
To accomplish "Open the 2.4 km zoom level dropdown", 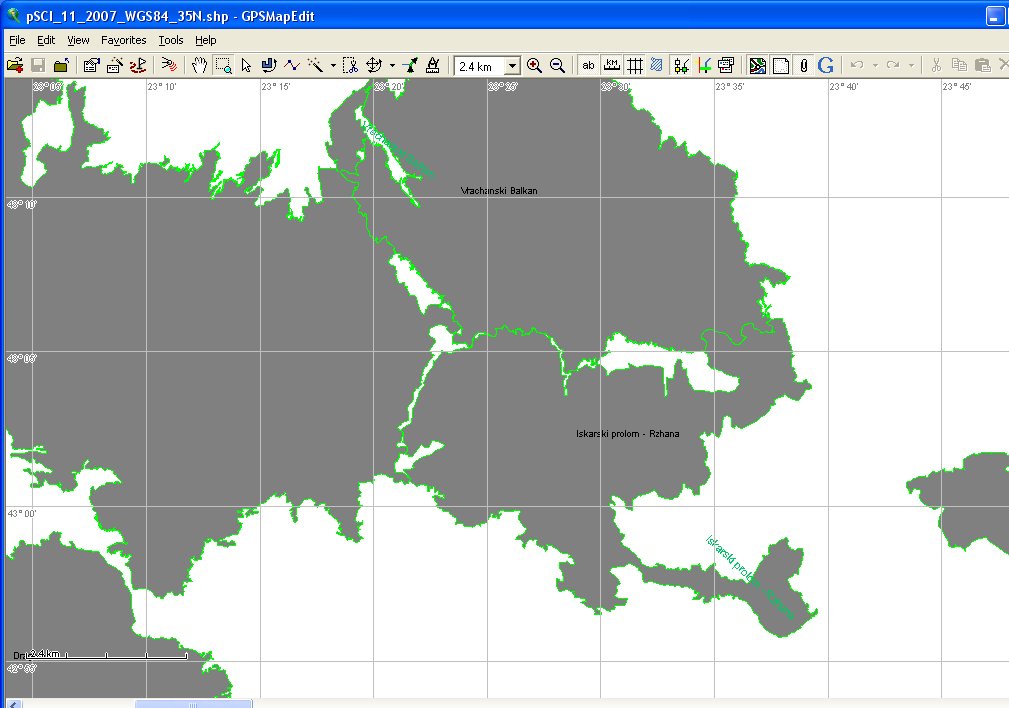I will click(x=512, y=66).
